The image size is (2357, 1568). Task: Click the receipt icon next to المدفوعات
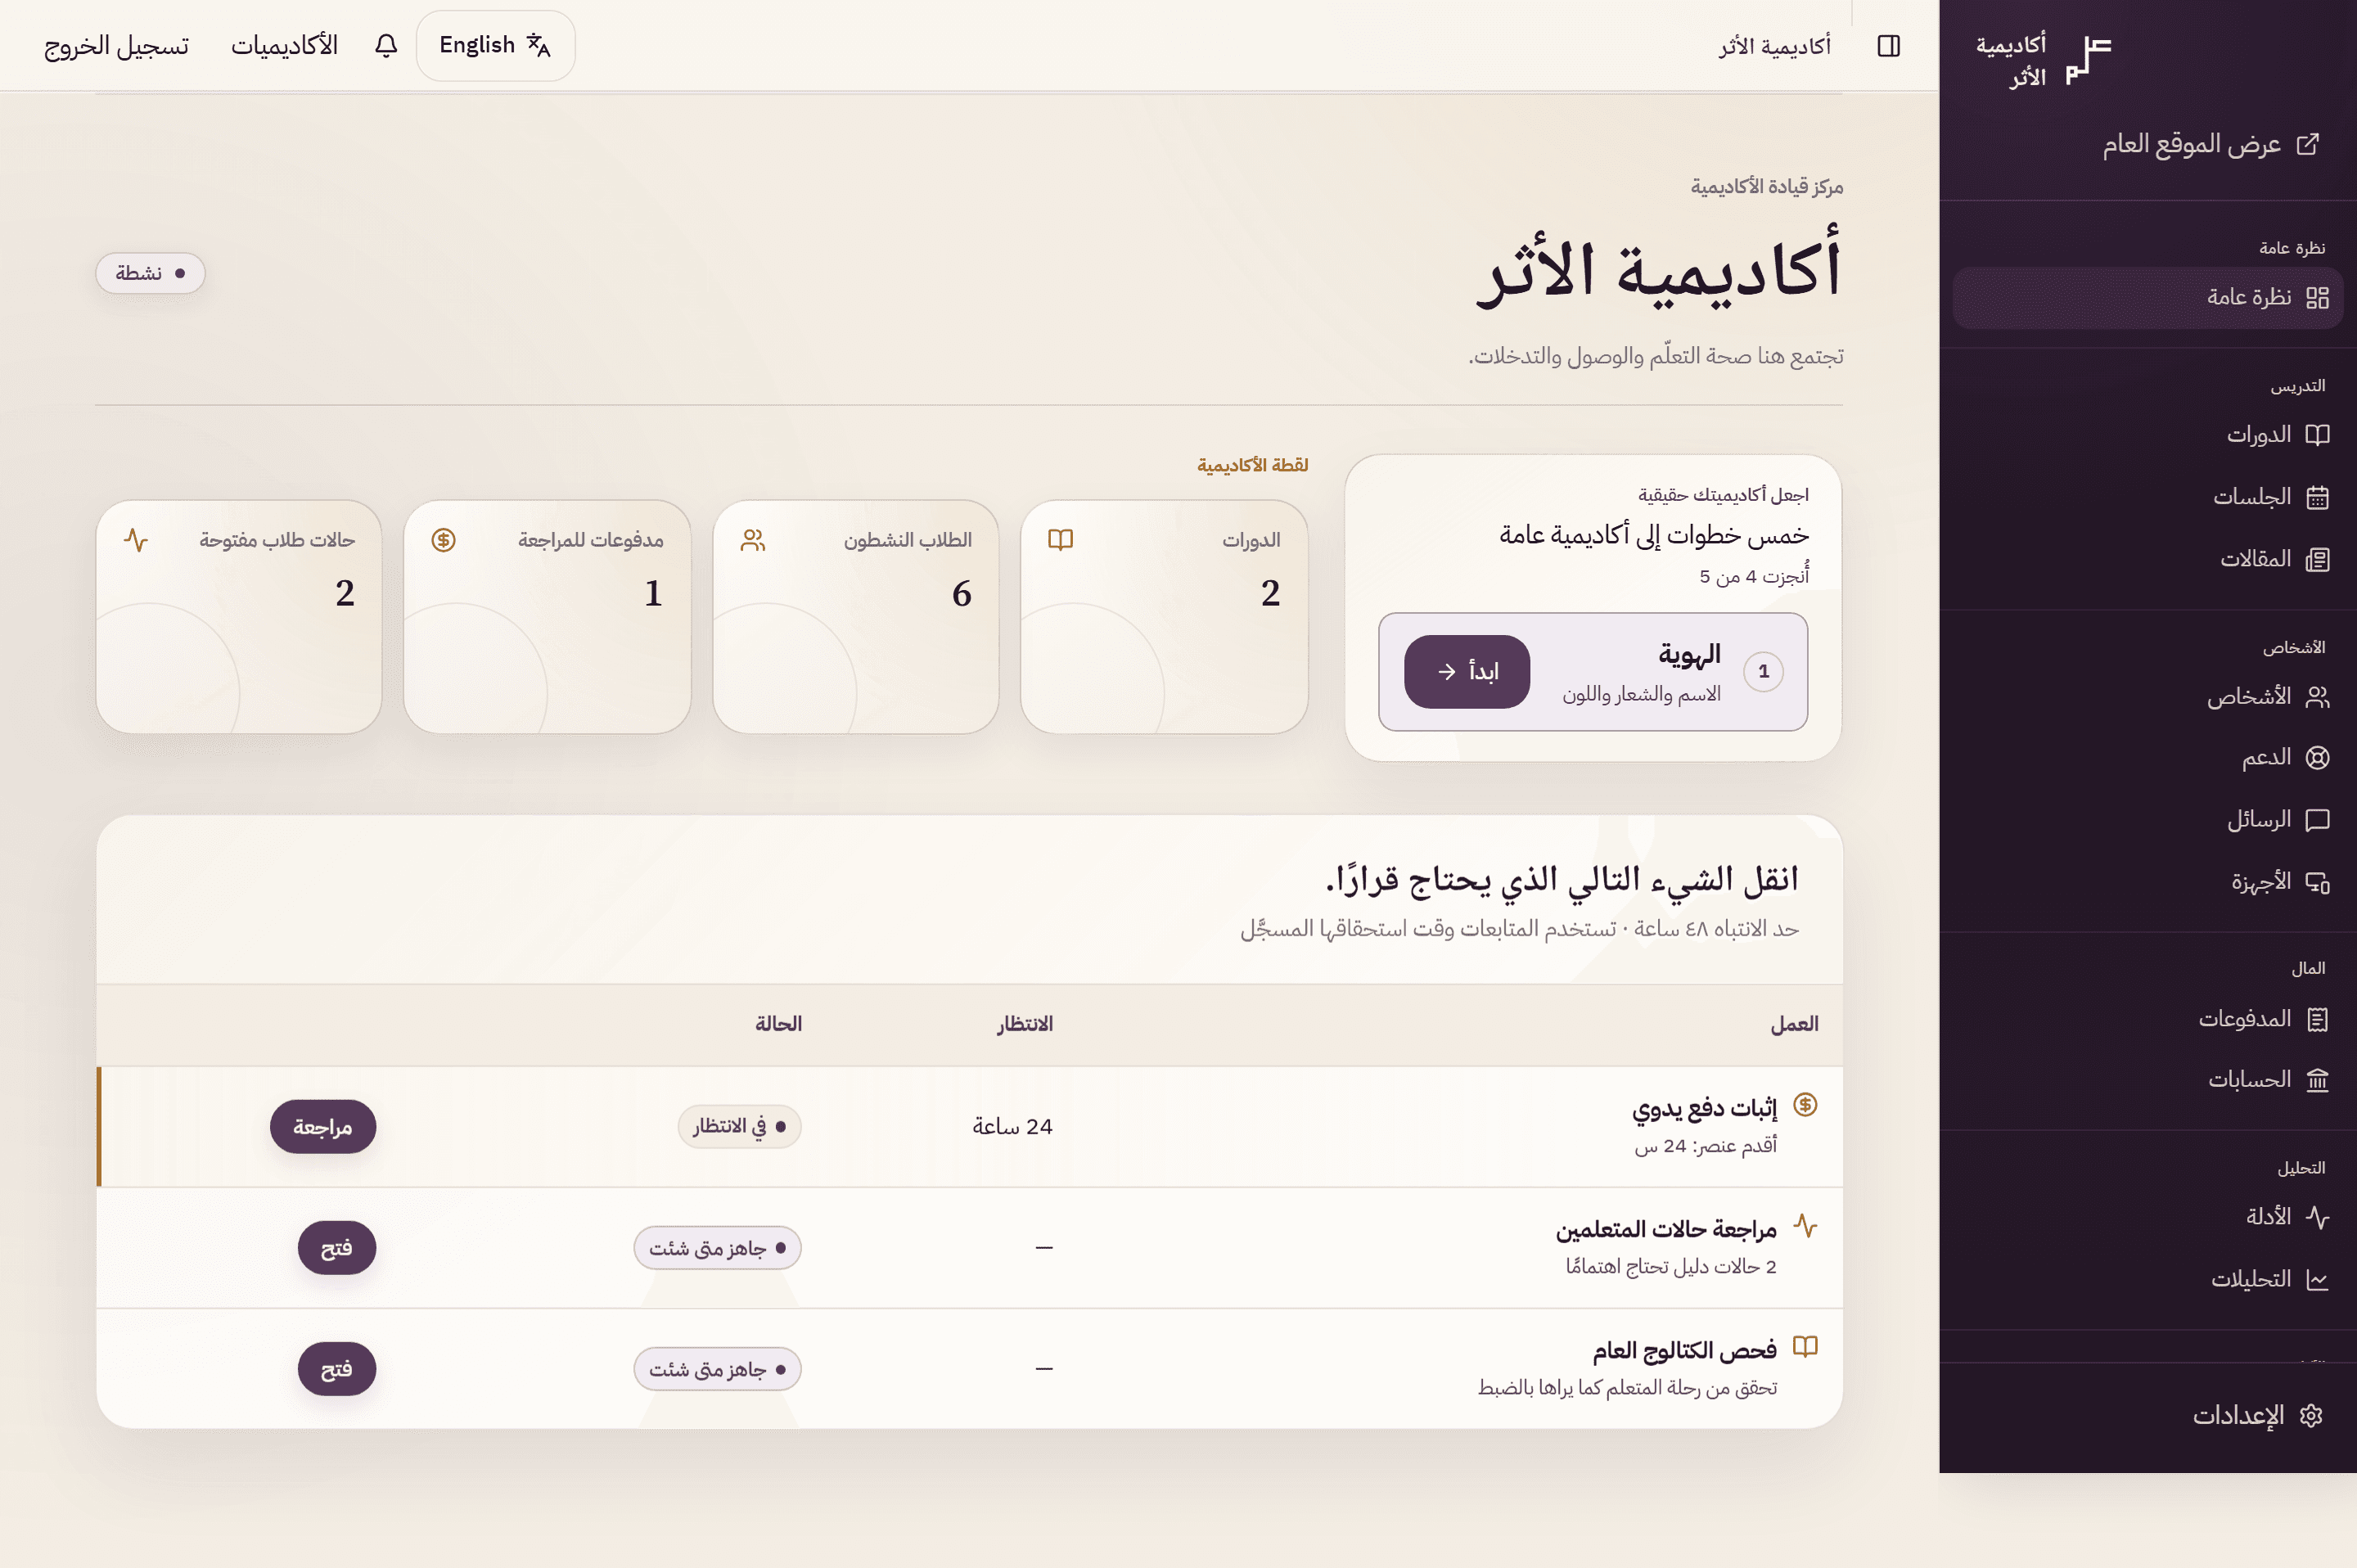click(x=2317, y=1019)
